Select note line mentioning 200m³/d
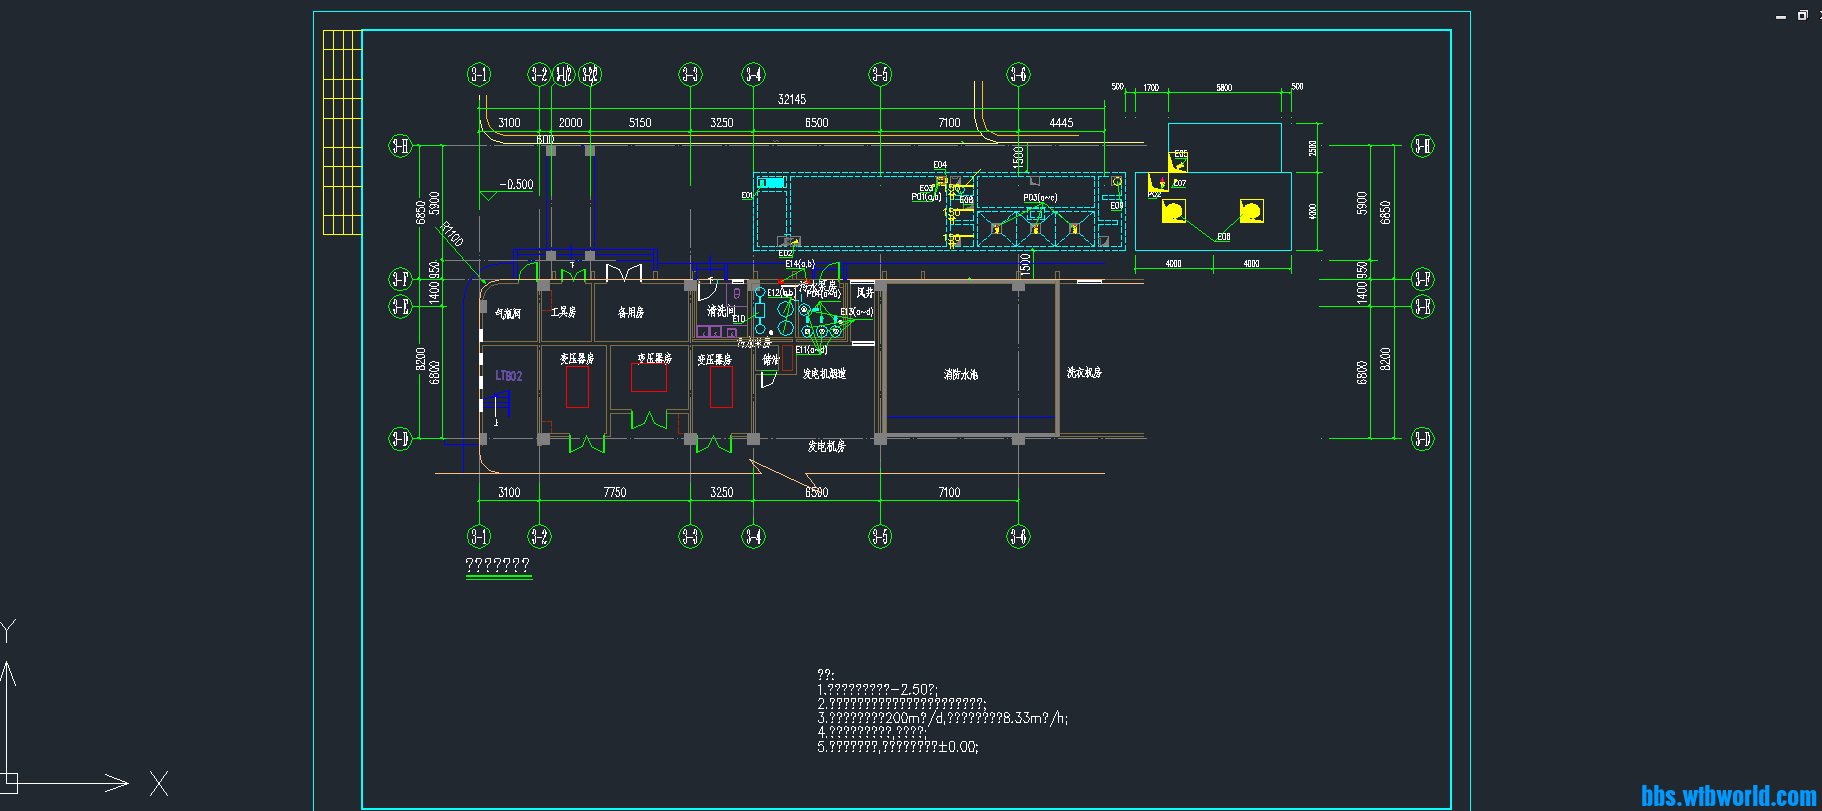 [942, 718]
